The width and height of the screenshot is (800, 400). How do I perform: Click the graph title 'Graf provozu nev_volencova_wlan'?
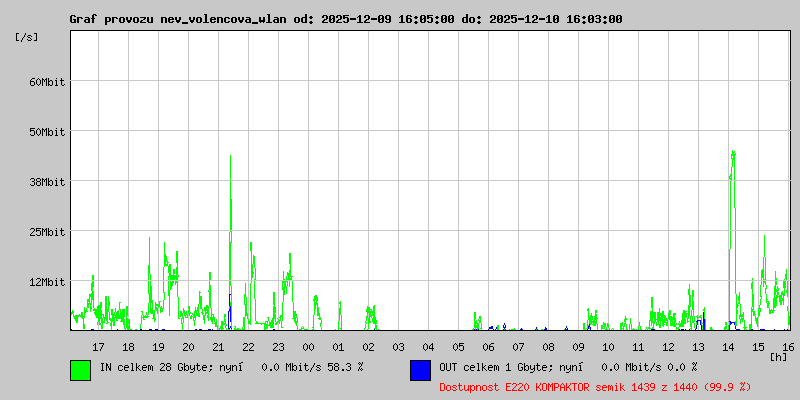(x=178, y=19)
